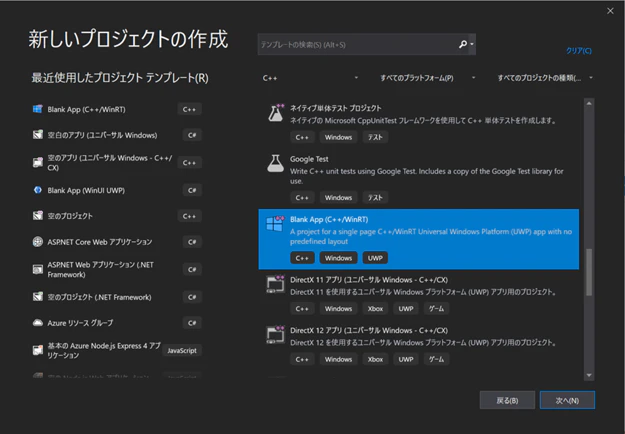Viewport: 625px width, 434px height.
Task: Select the Google Test template title
Action: pos(309,159)
